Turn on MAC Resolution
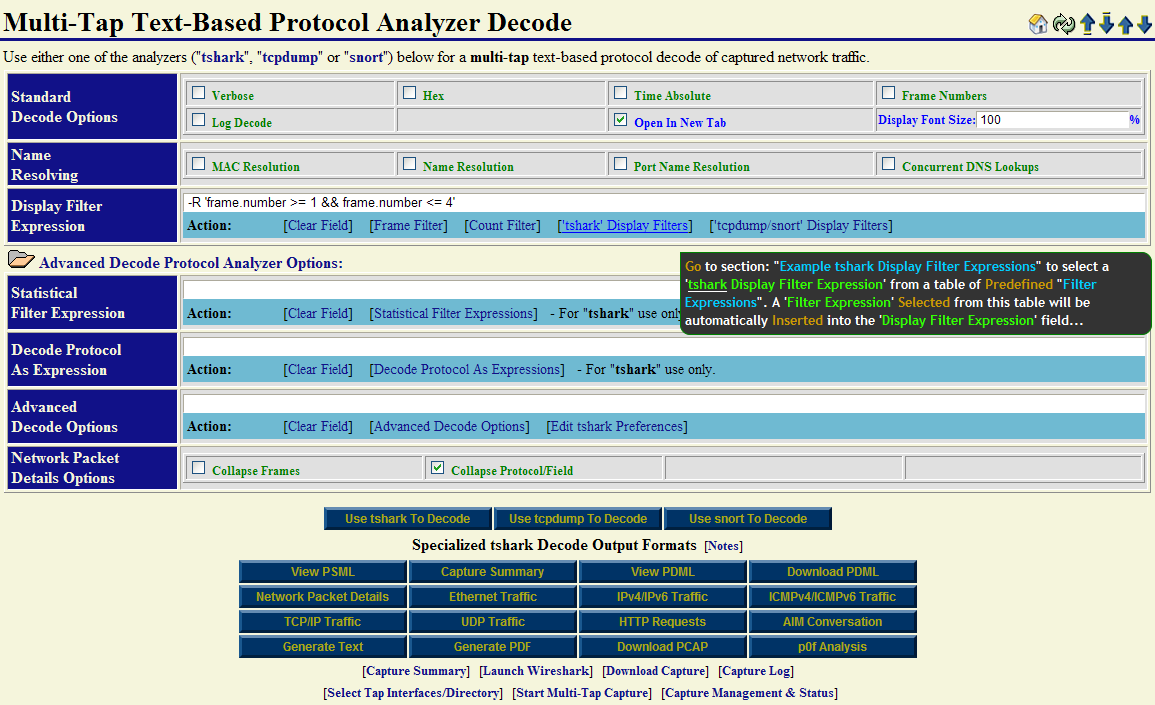Image resolution: width=1155 pixels, height=705 pixels. click(x=198, y=164)
